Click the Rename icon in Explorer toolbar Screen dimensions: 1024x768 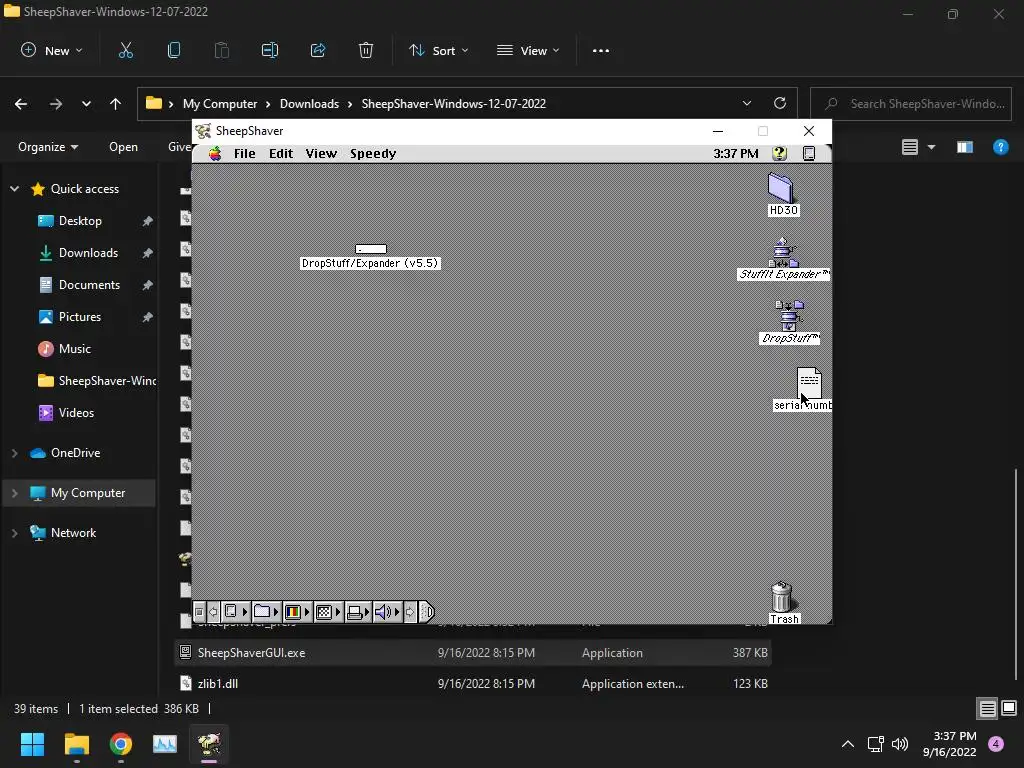[270, 50]
